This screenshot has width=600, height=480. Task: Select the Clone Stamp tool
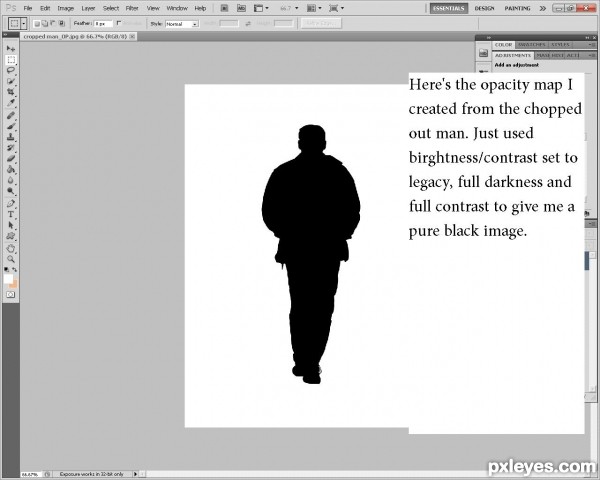click(11, 137)
